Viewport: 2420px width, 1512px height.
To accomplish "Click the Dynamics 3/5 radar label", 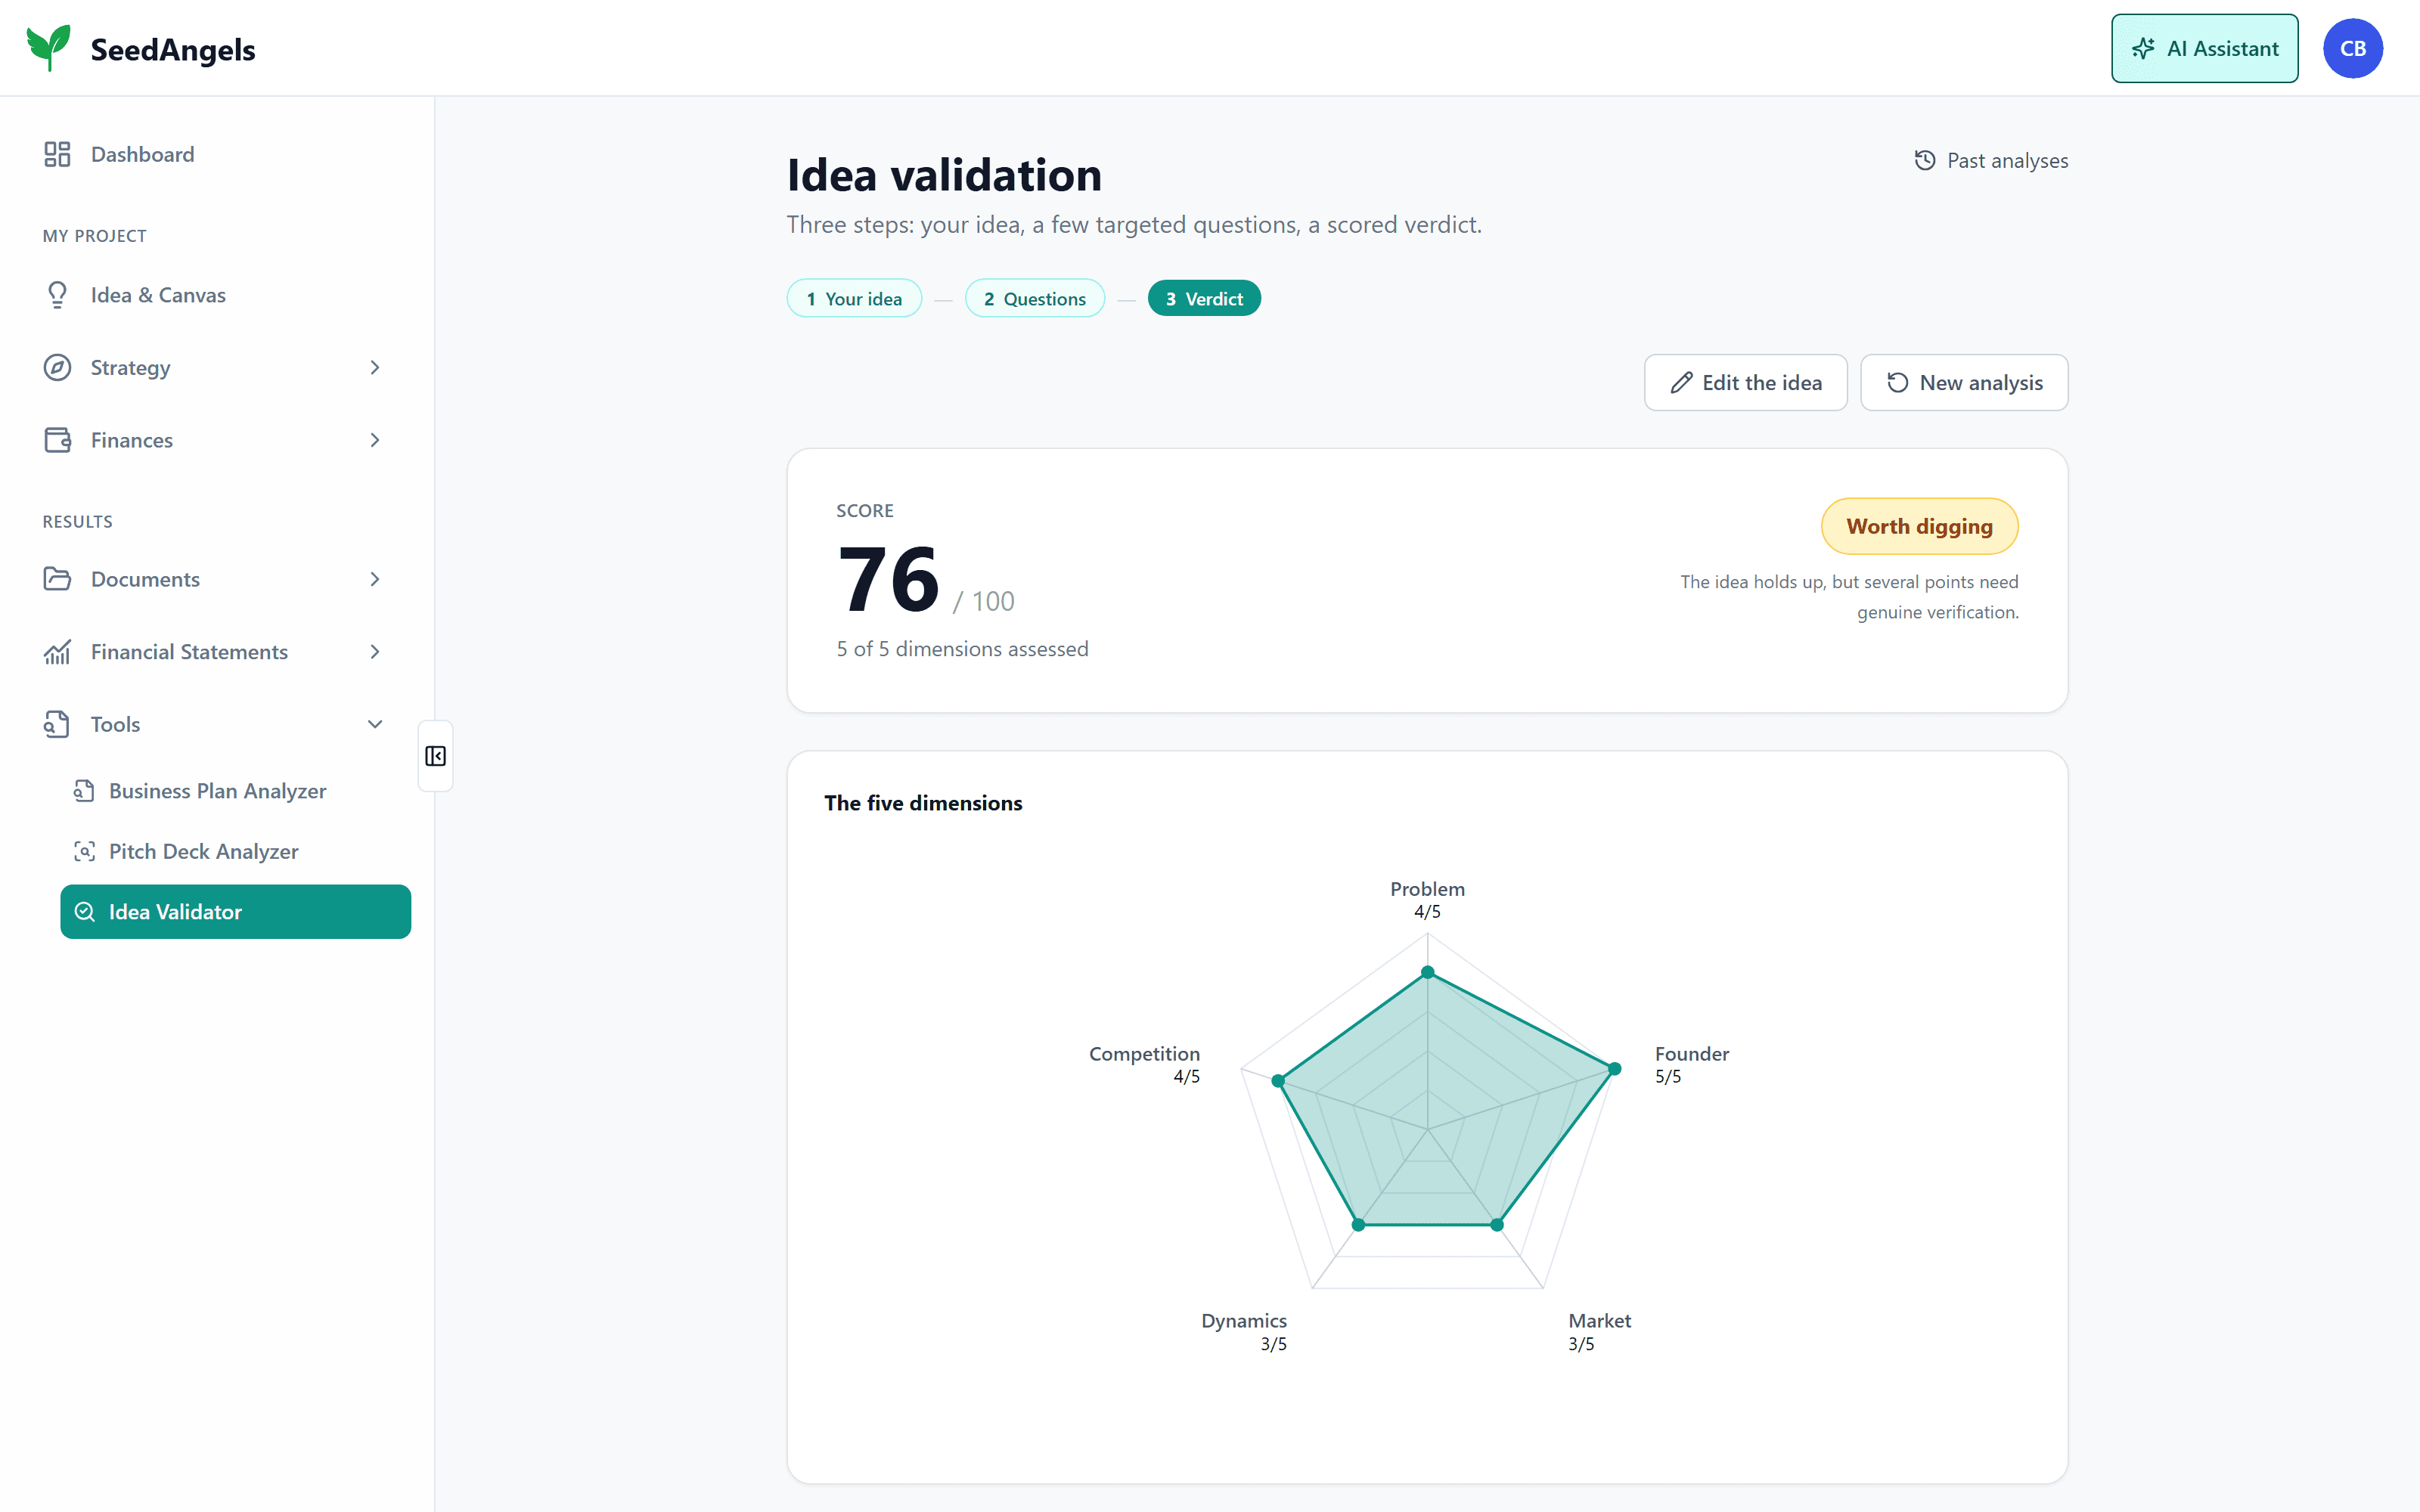I will pos(1244,1331).
